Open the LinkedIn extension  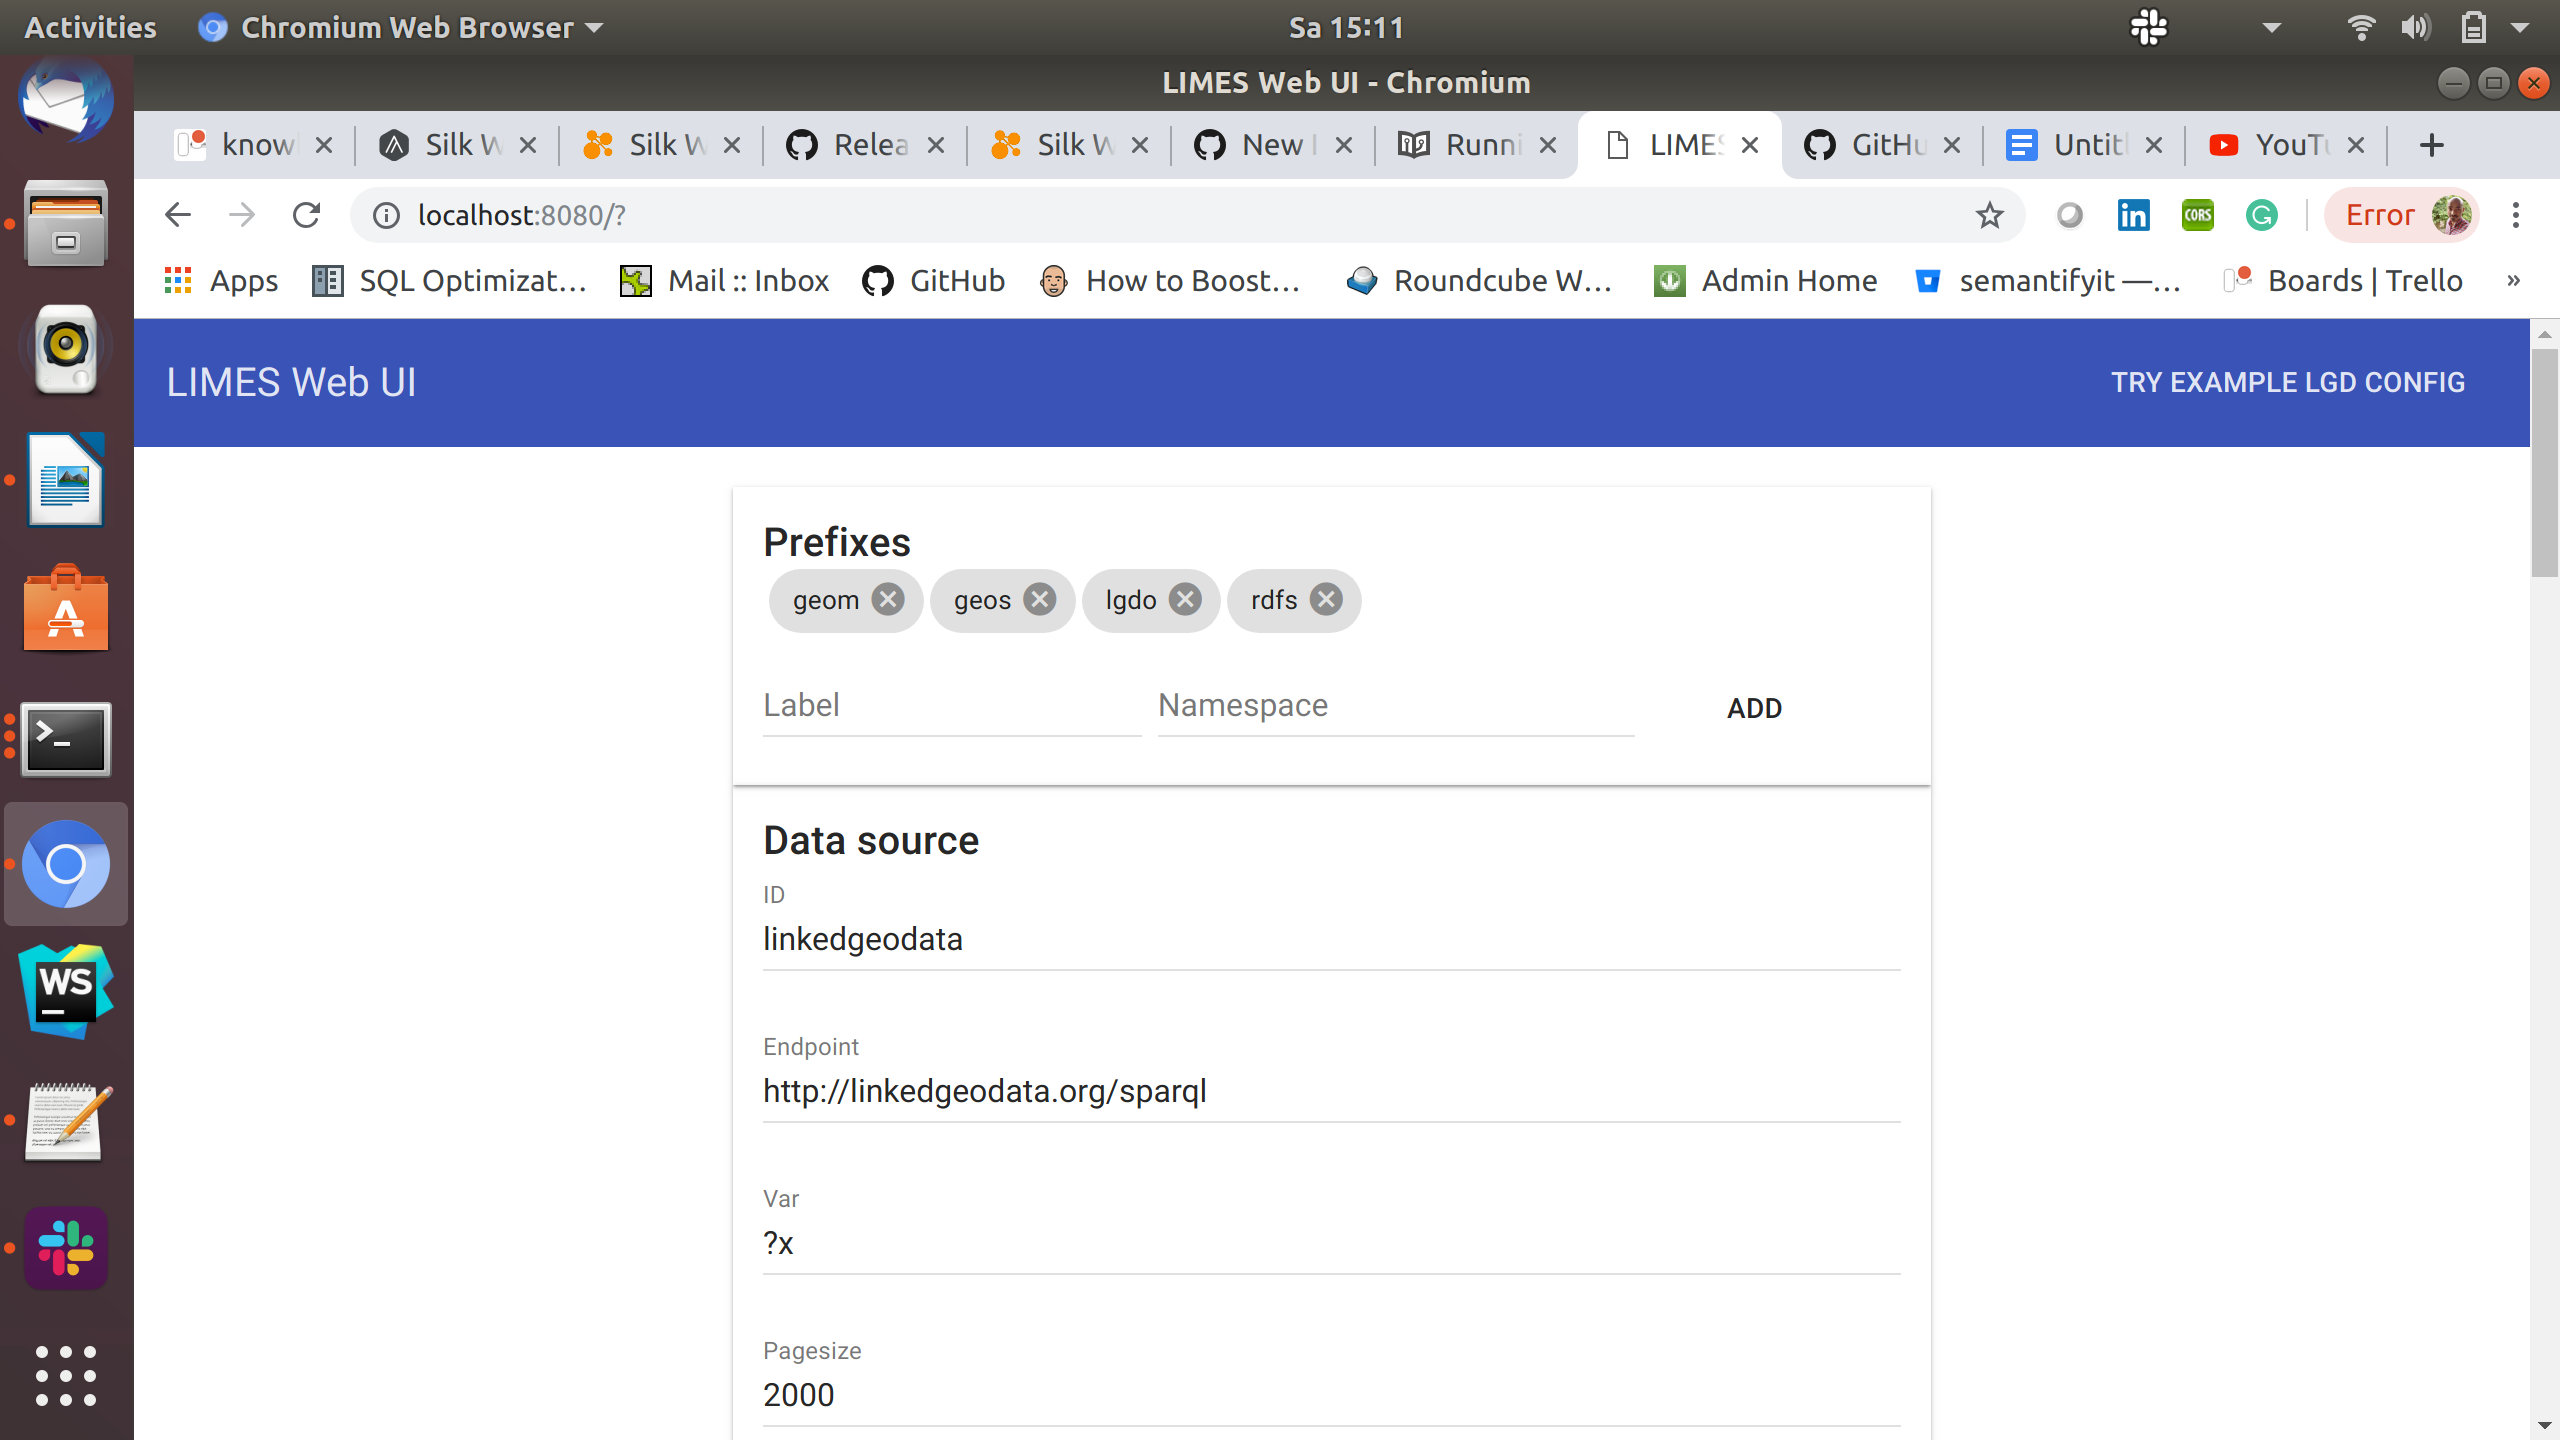tap(2133, 214)
